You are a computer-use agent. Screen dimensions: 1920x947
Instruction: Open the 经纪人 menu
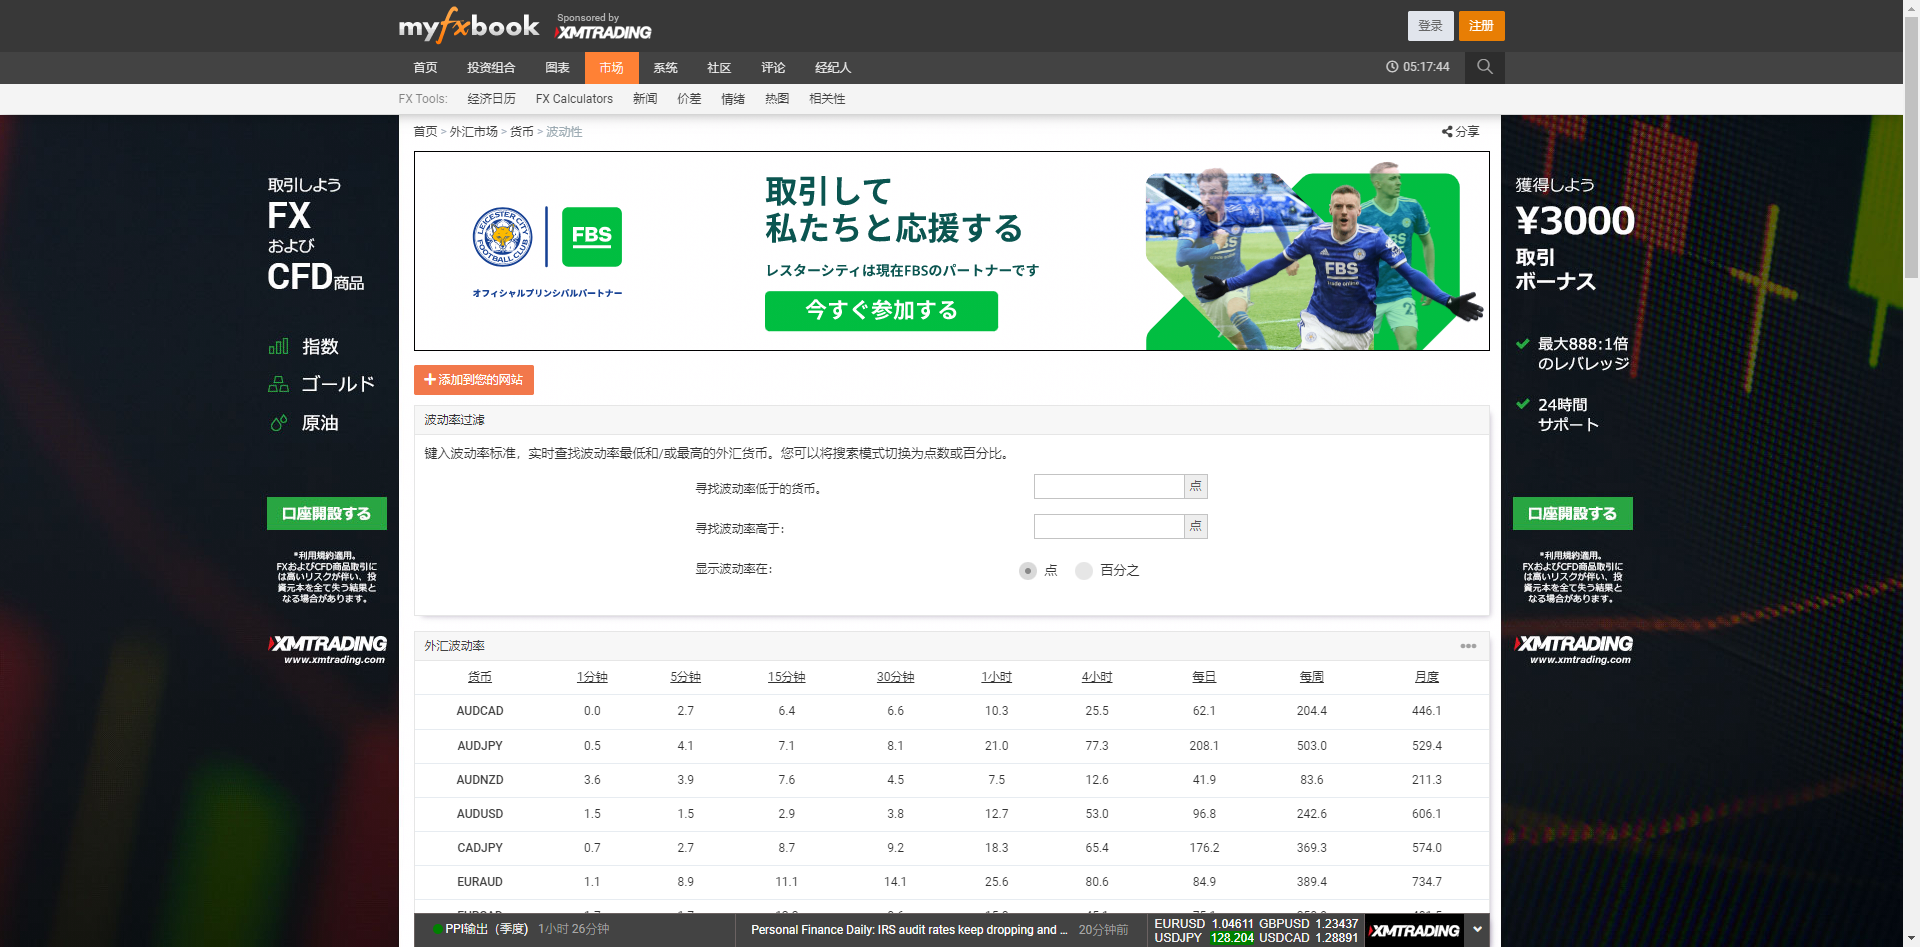coord(833,68)
